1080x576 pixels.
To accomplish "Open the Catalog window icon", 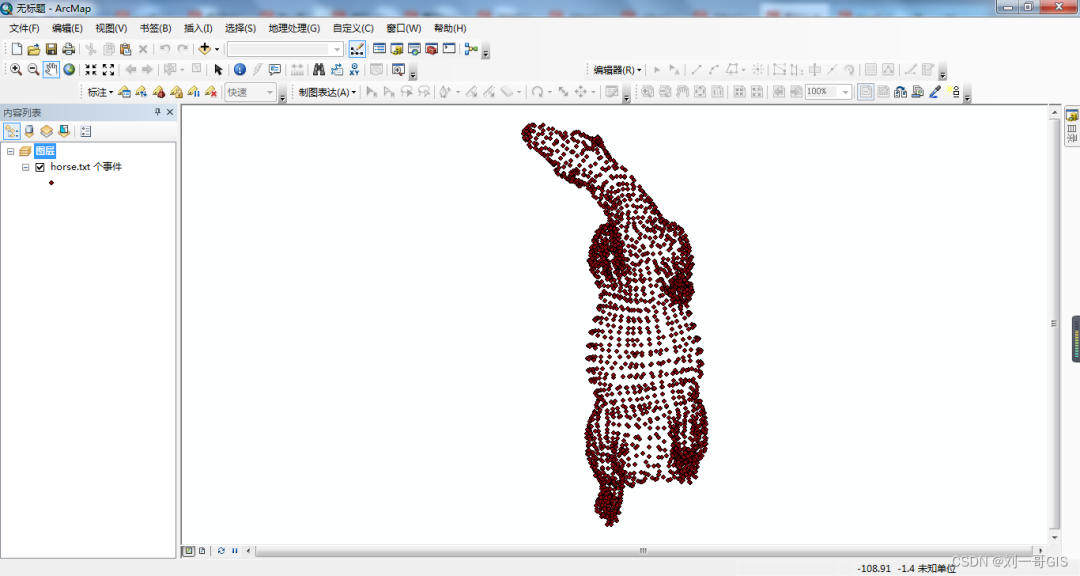I will pos(396,48).
